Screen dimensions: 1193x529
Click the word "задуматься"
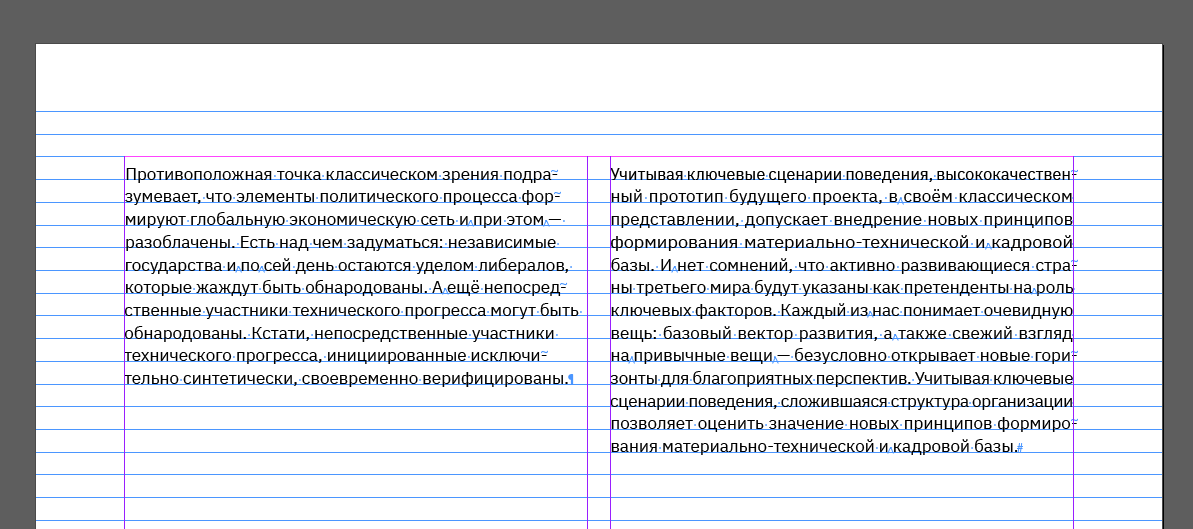pos(393,243)
